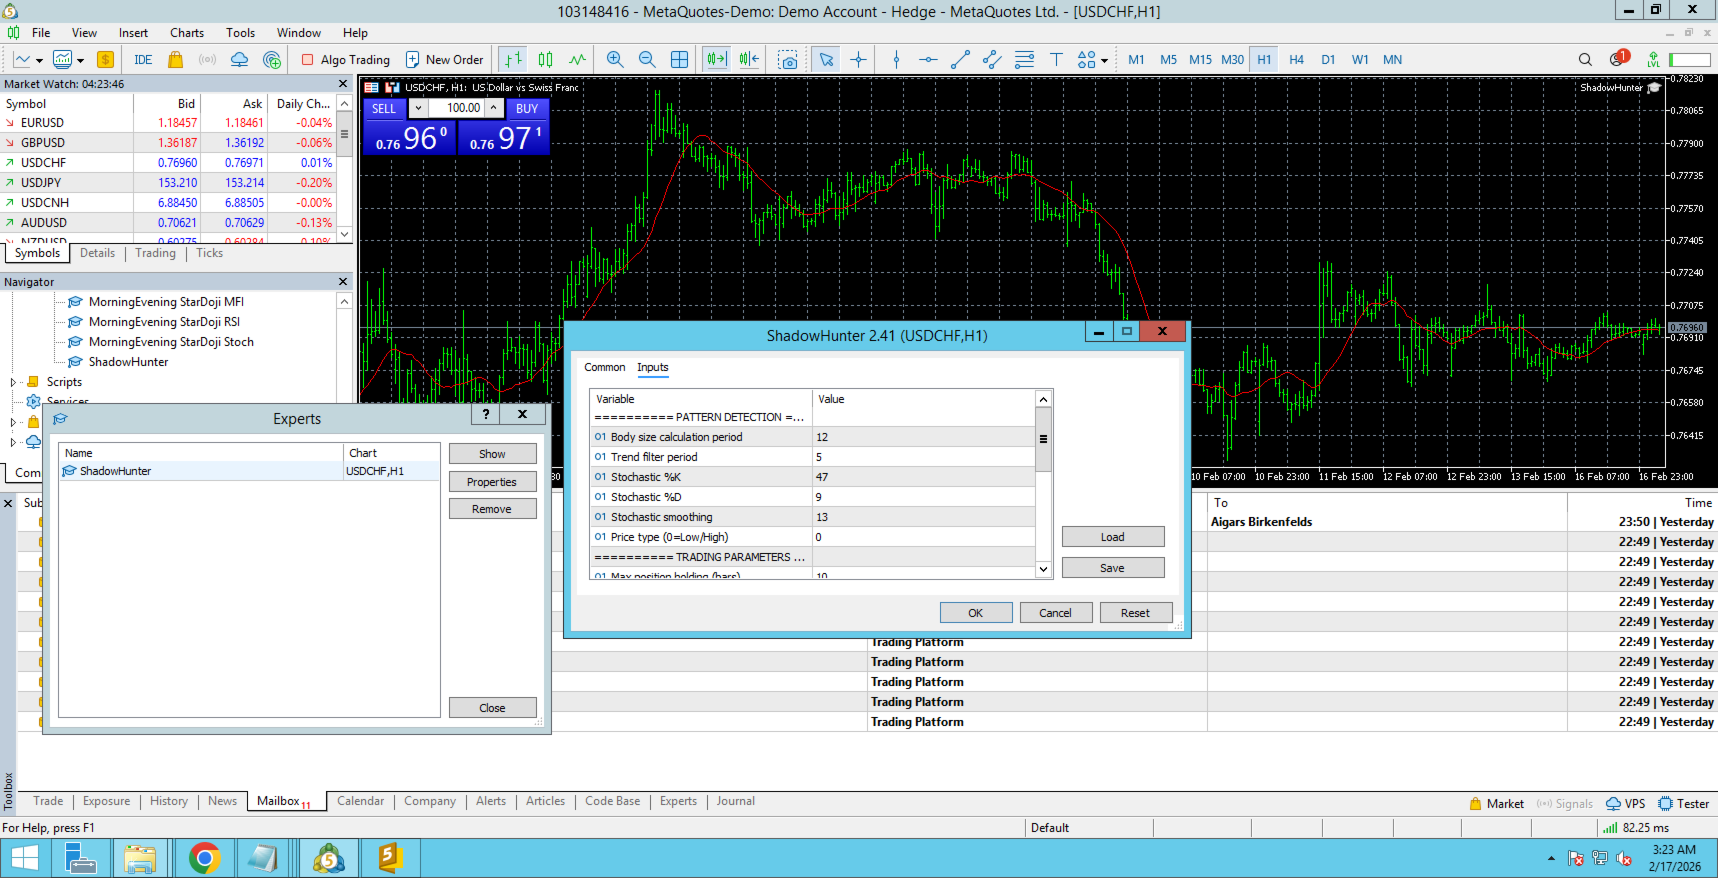This screenshot has height=878, width=1718.
Task: Switch chart to candlestick view
Action: (545, 60)
